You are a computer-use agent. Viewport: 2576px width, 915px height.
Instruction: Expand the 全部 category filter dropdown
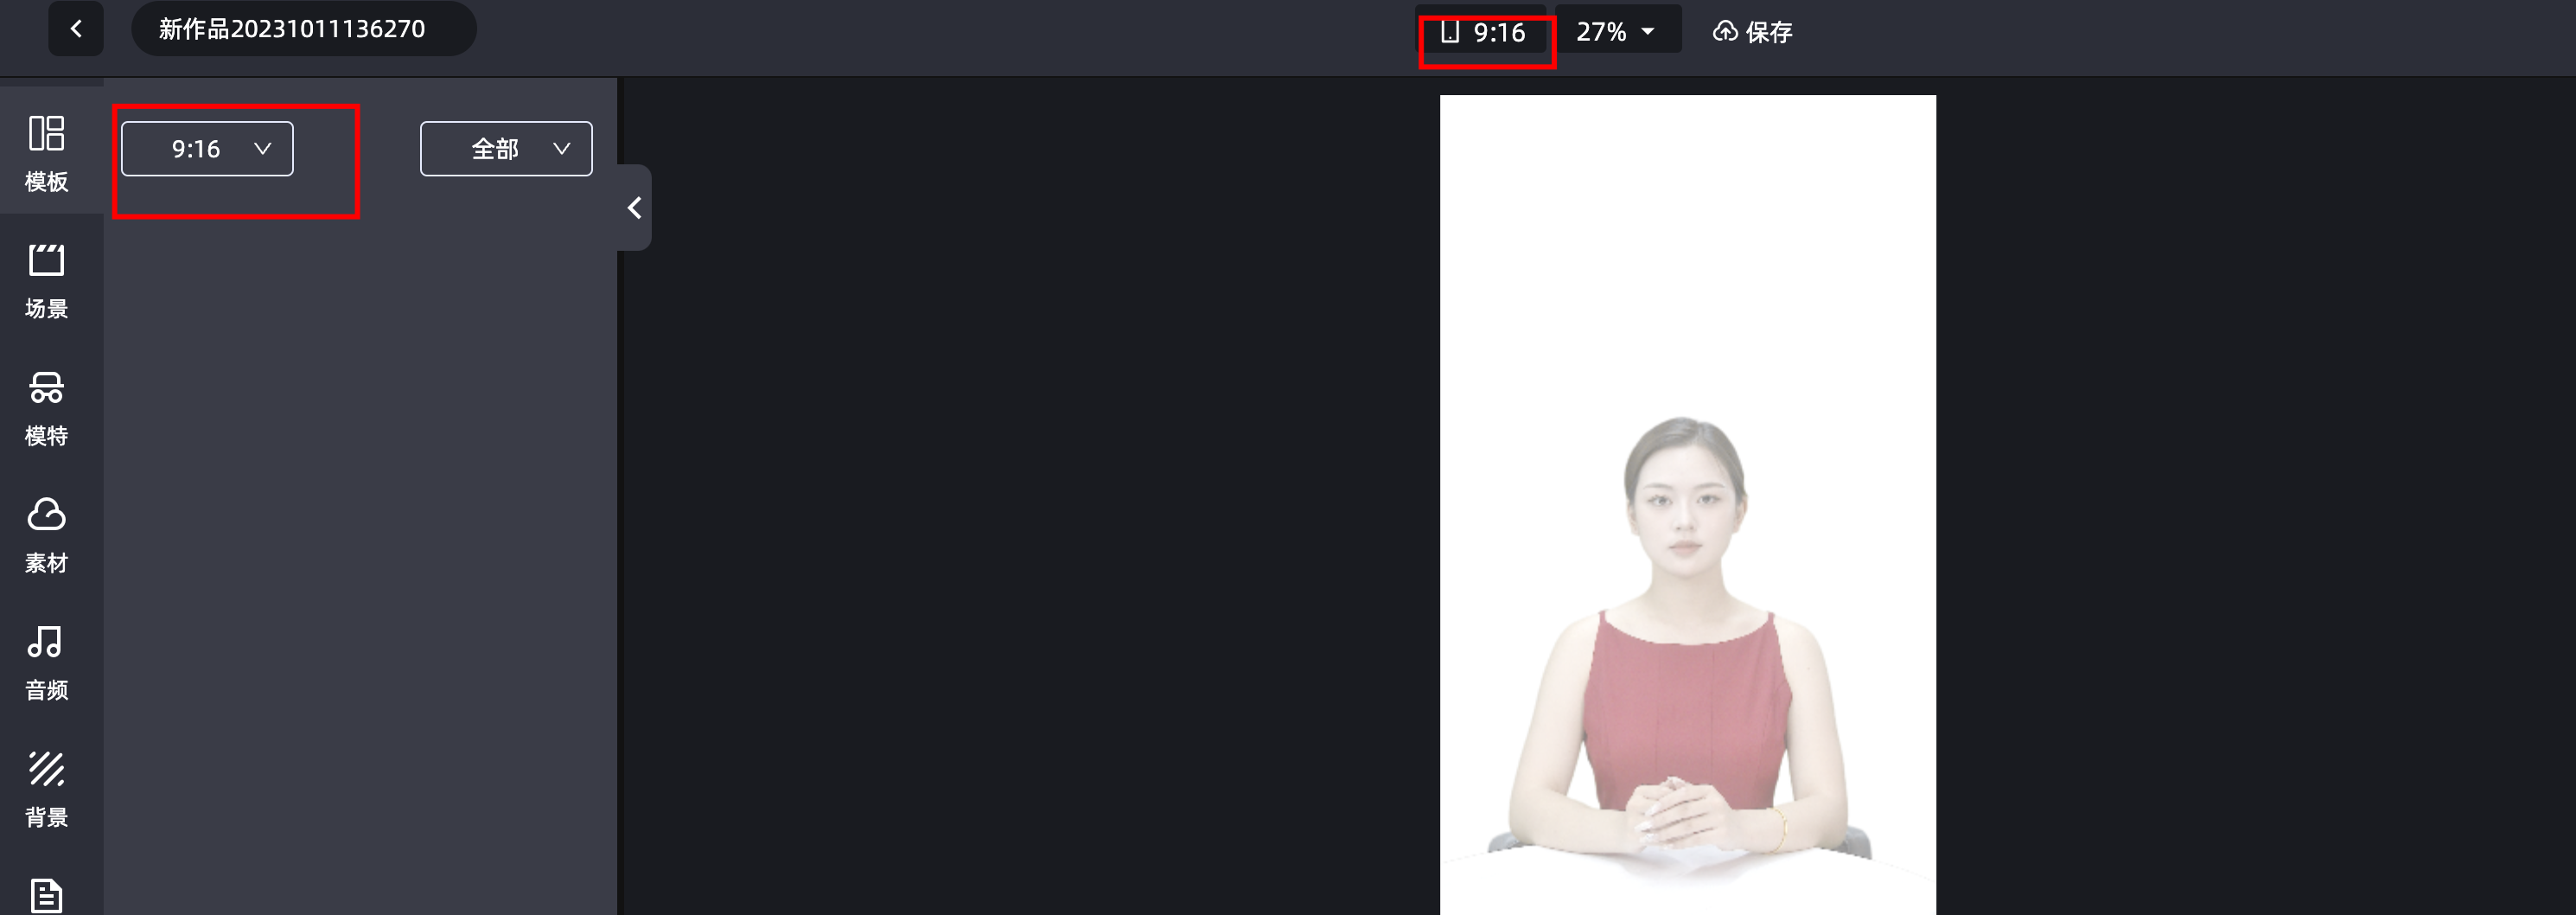[x=506, y=149]
